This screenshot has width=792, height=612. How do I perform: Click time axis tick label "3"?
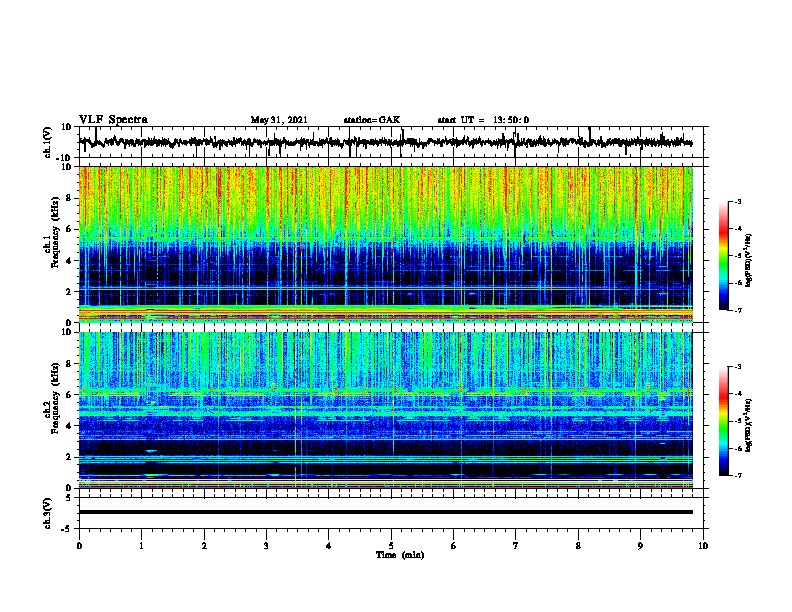point(266,546)
